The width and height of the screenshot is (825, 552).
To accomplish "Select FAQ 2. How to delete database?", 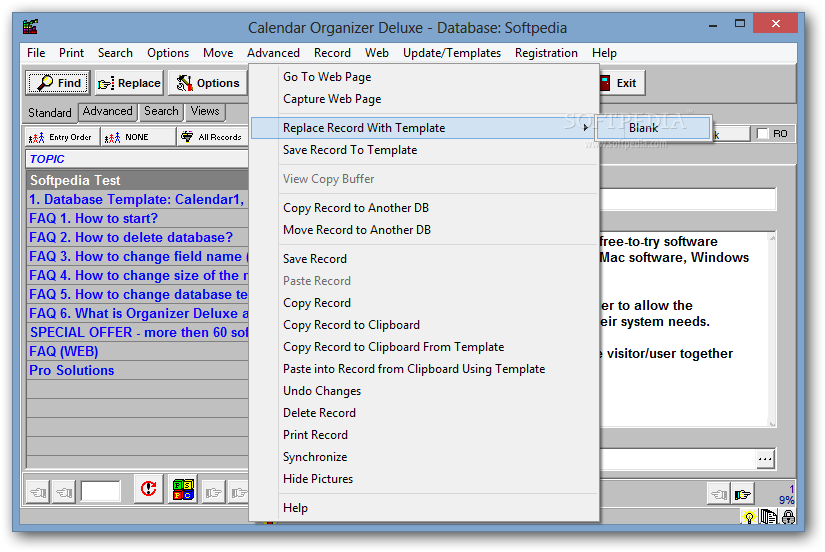I will pos(137,237).
